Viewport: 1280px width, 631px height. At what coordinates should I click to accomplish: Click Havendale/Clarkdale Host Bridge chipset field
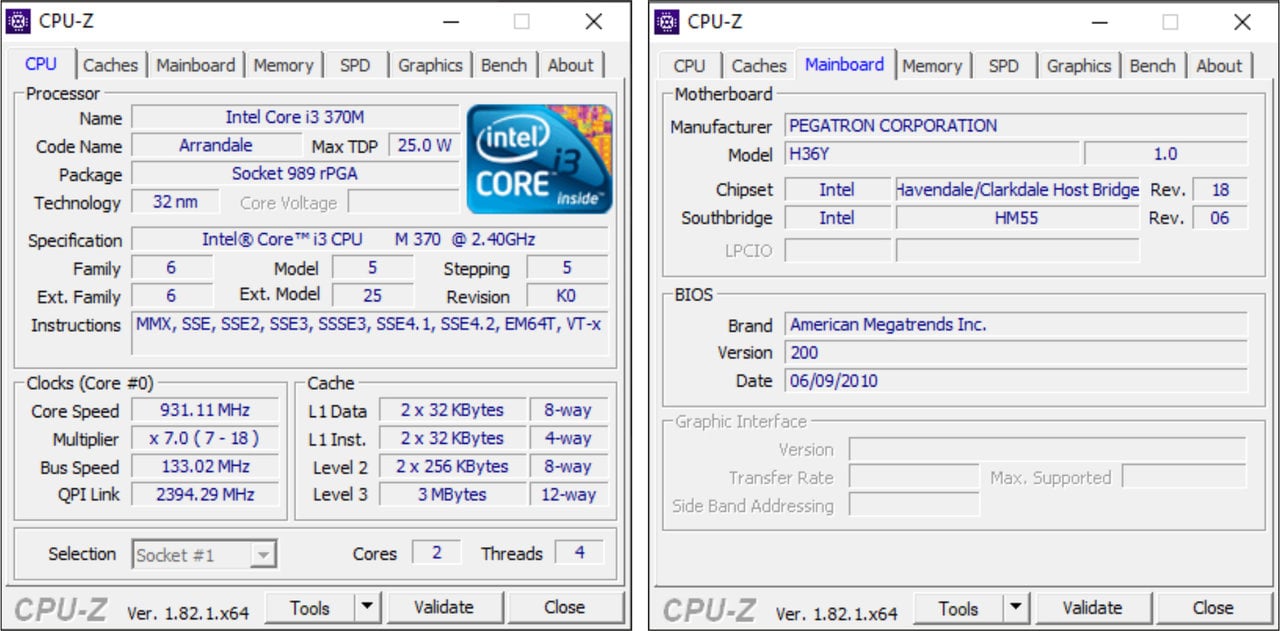click(x=1017, y=189)
